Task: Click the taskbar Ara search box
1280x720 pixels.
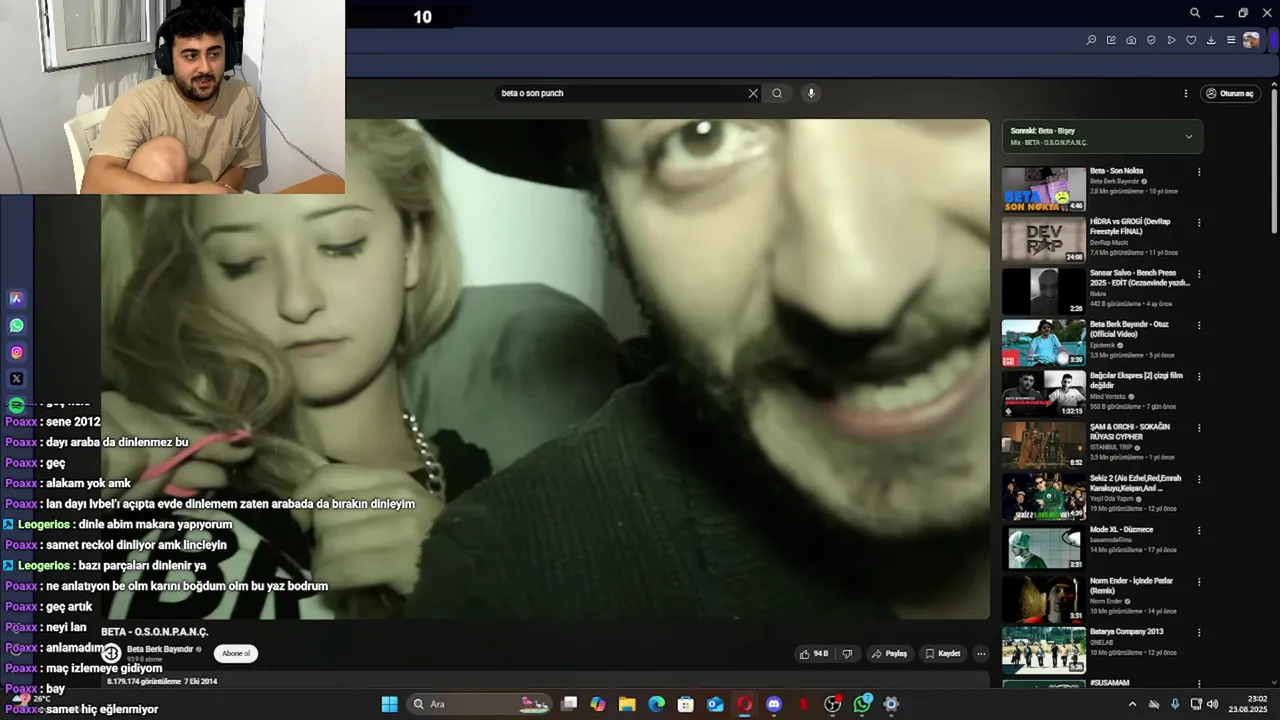Action: tap(478, 704)
